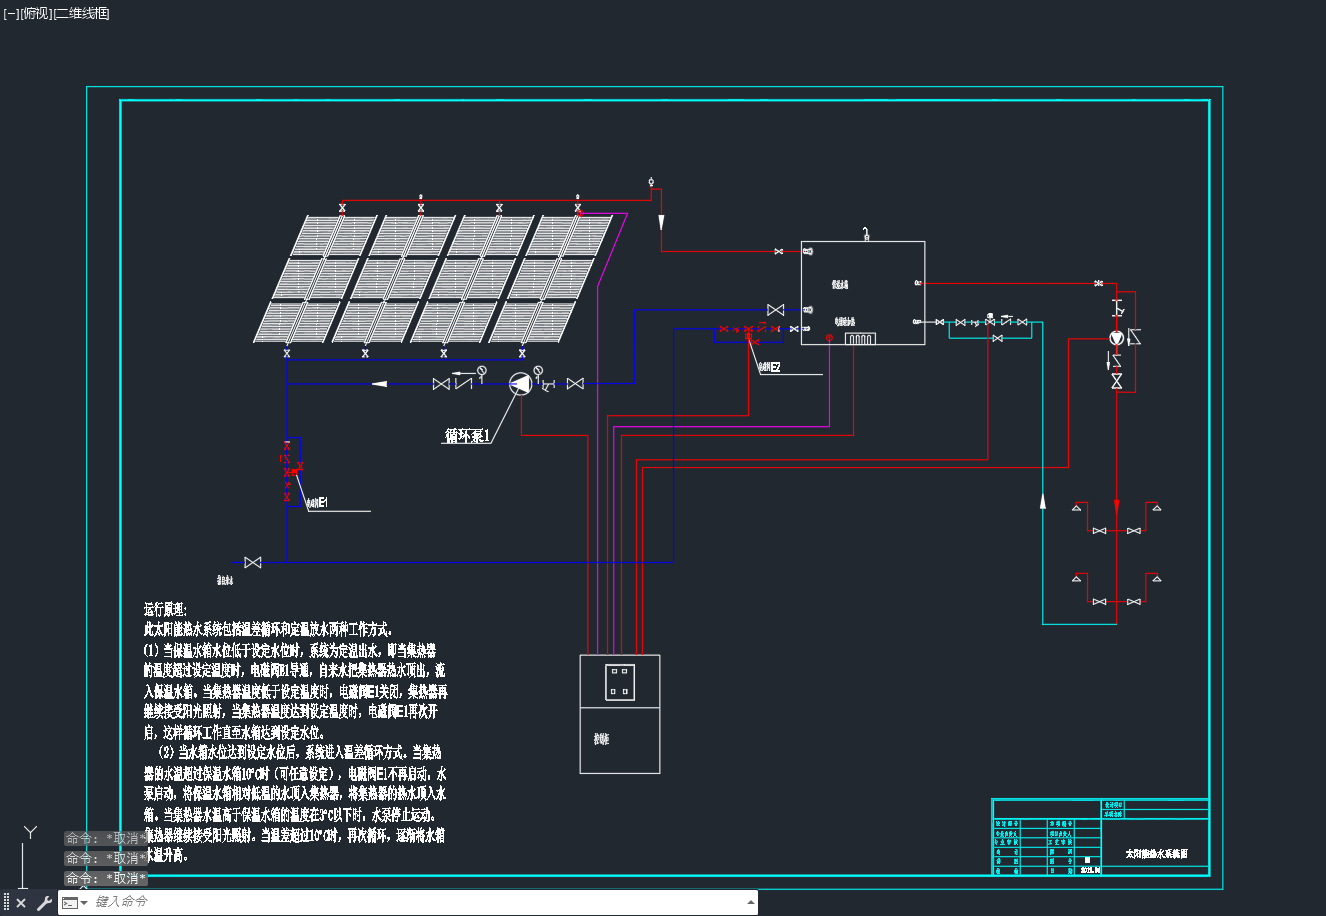Select the 循环泵1 label text
Image resolution: width=1326 pixels, height=916 pixels.
point(467,436)
